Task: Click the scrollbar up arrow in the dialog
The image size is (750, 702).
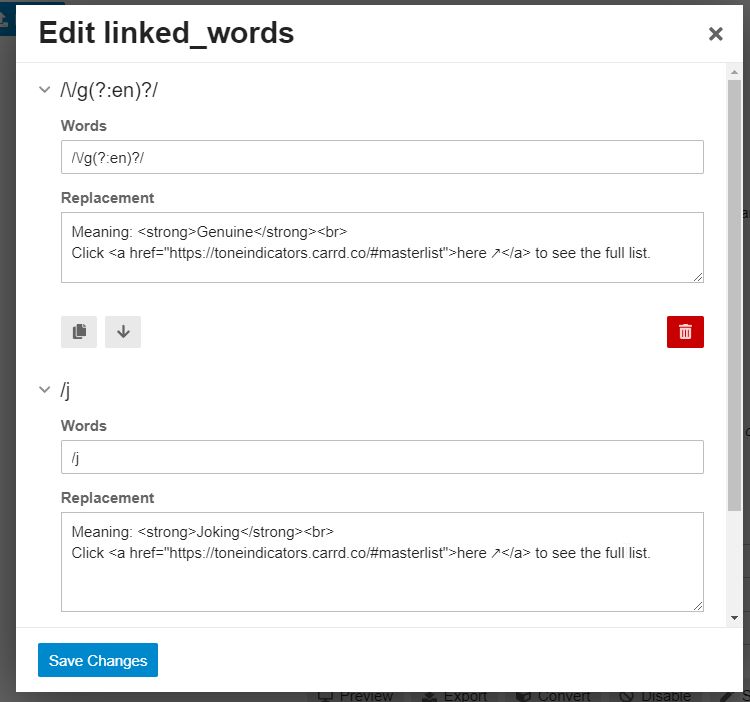Action: [734, 72]
